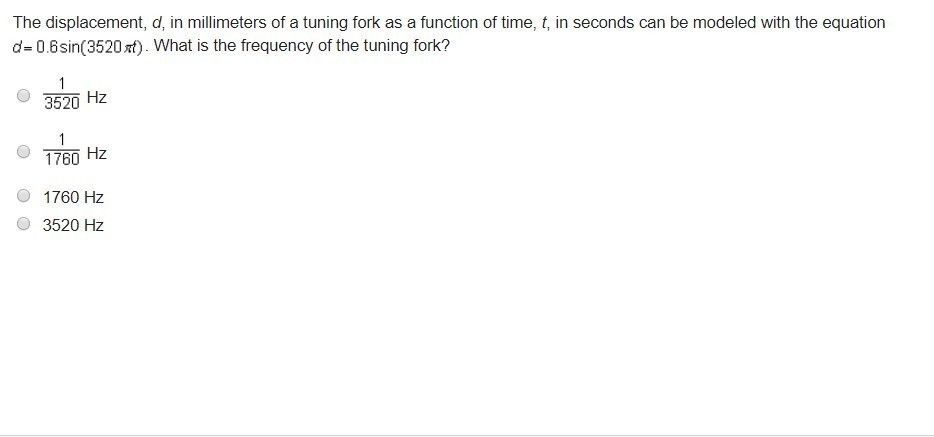Click the 1 over 3520 fraction
Viewport: 934px width, 437px height.
click(61, 93)
